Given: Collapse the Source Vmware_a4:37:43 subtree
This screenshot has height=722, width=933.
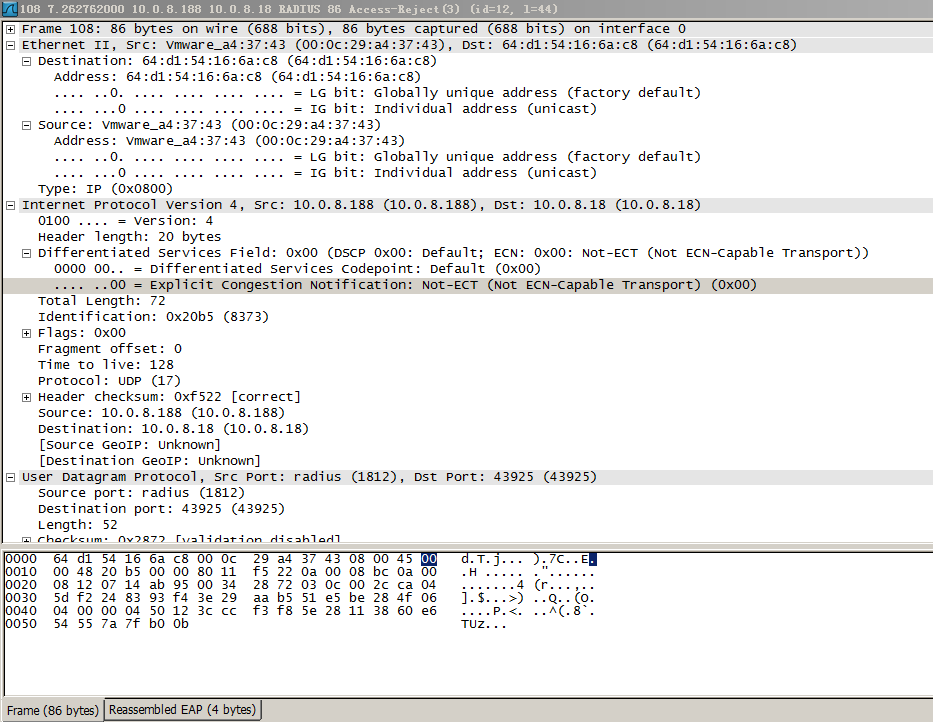Looking at the screenshot, I should coord(26,124).
